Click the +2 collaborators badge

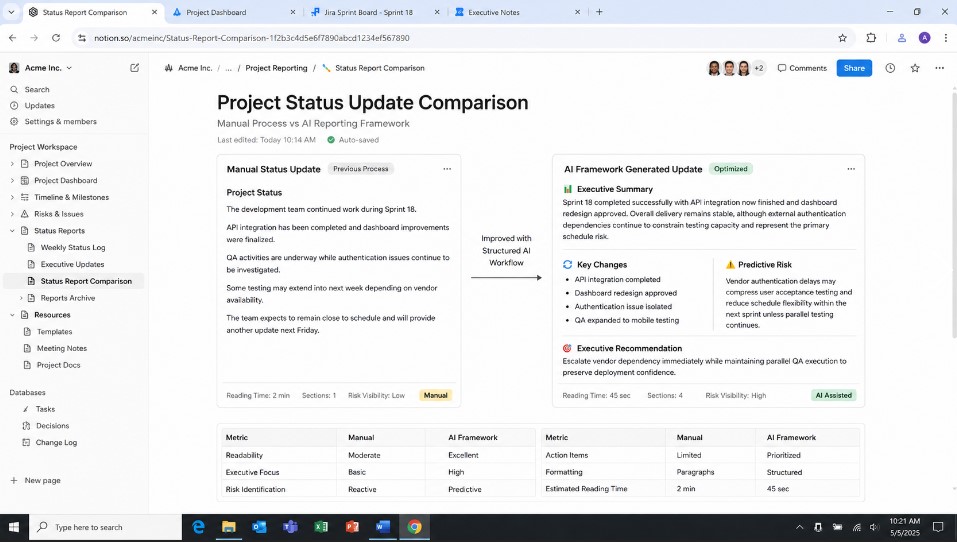tap(759, 68)
